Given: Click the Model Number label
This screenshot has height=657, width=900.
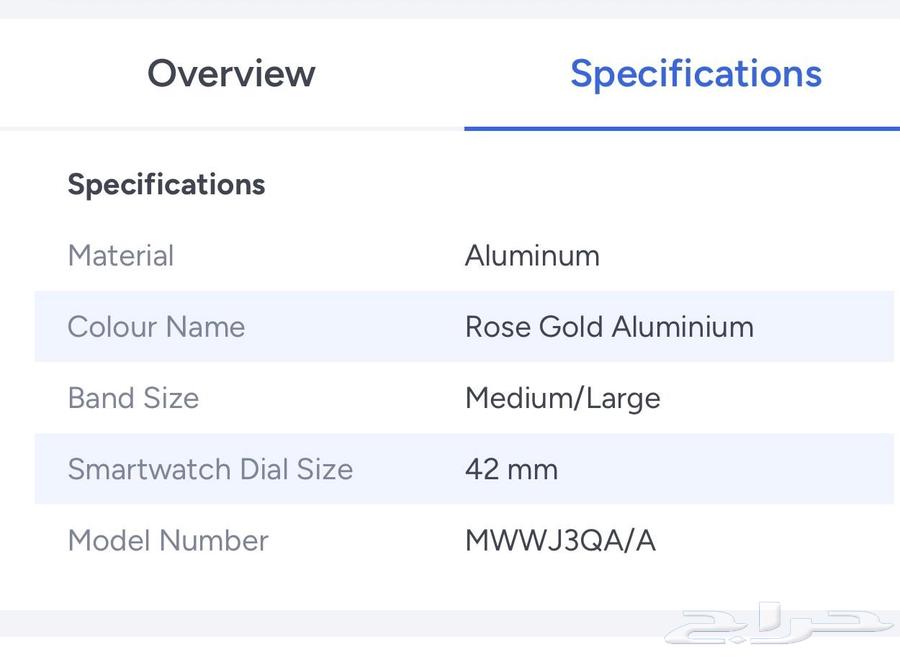Looking at the screenshot, I should [168, 540].
